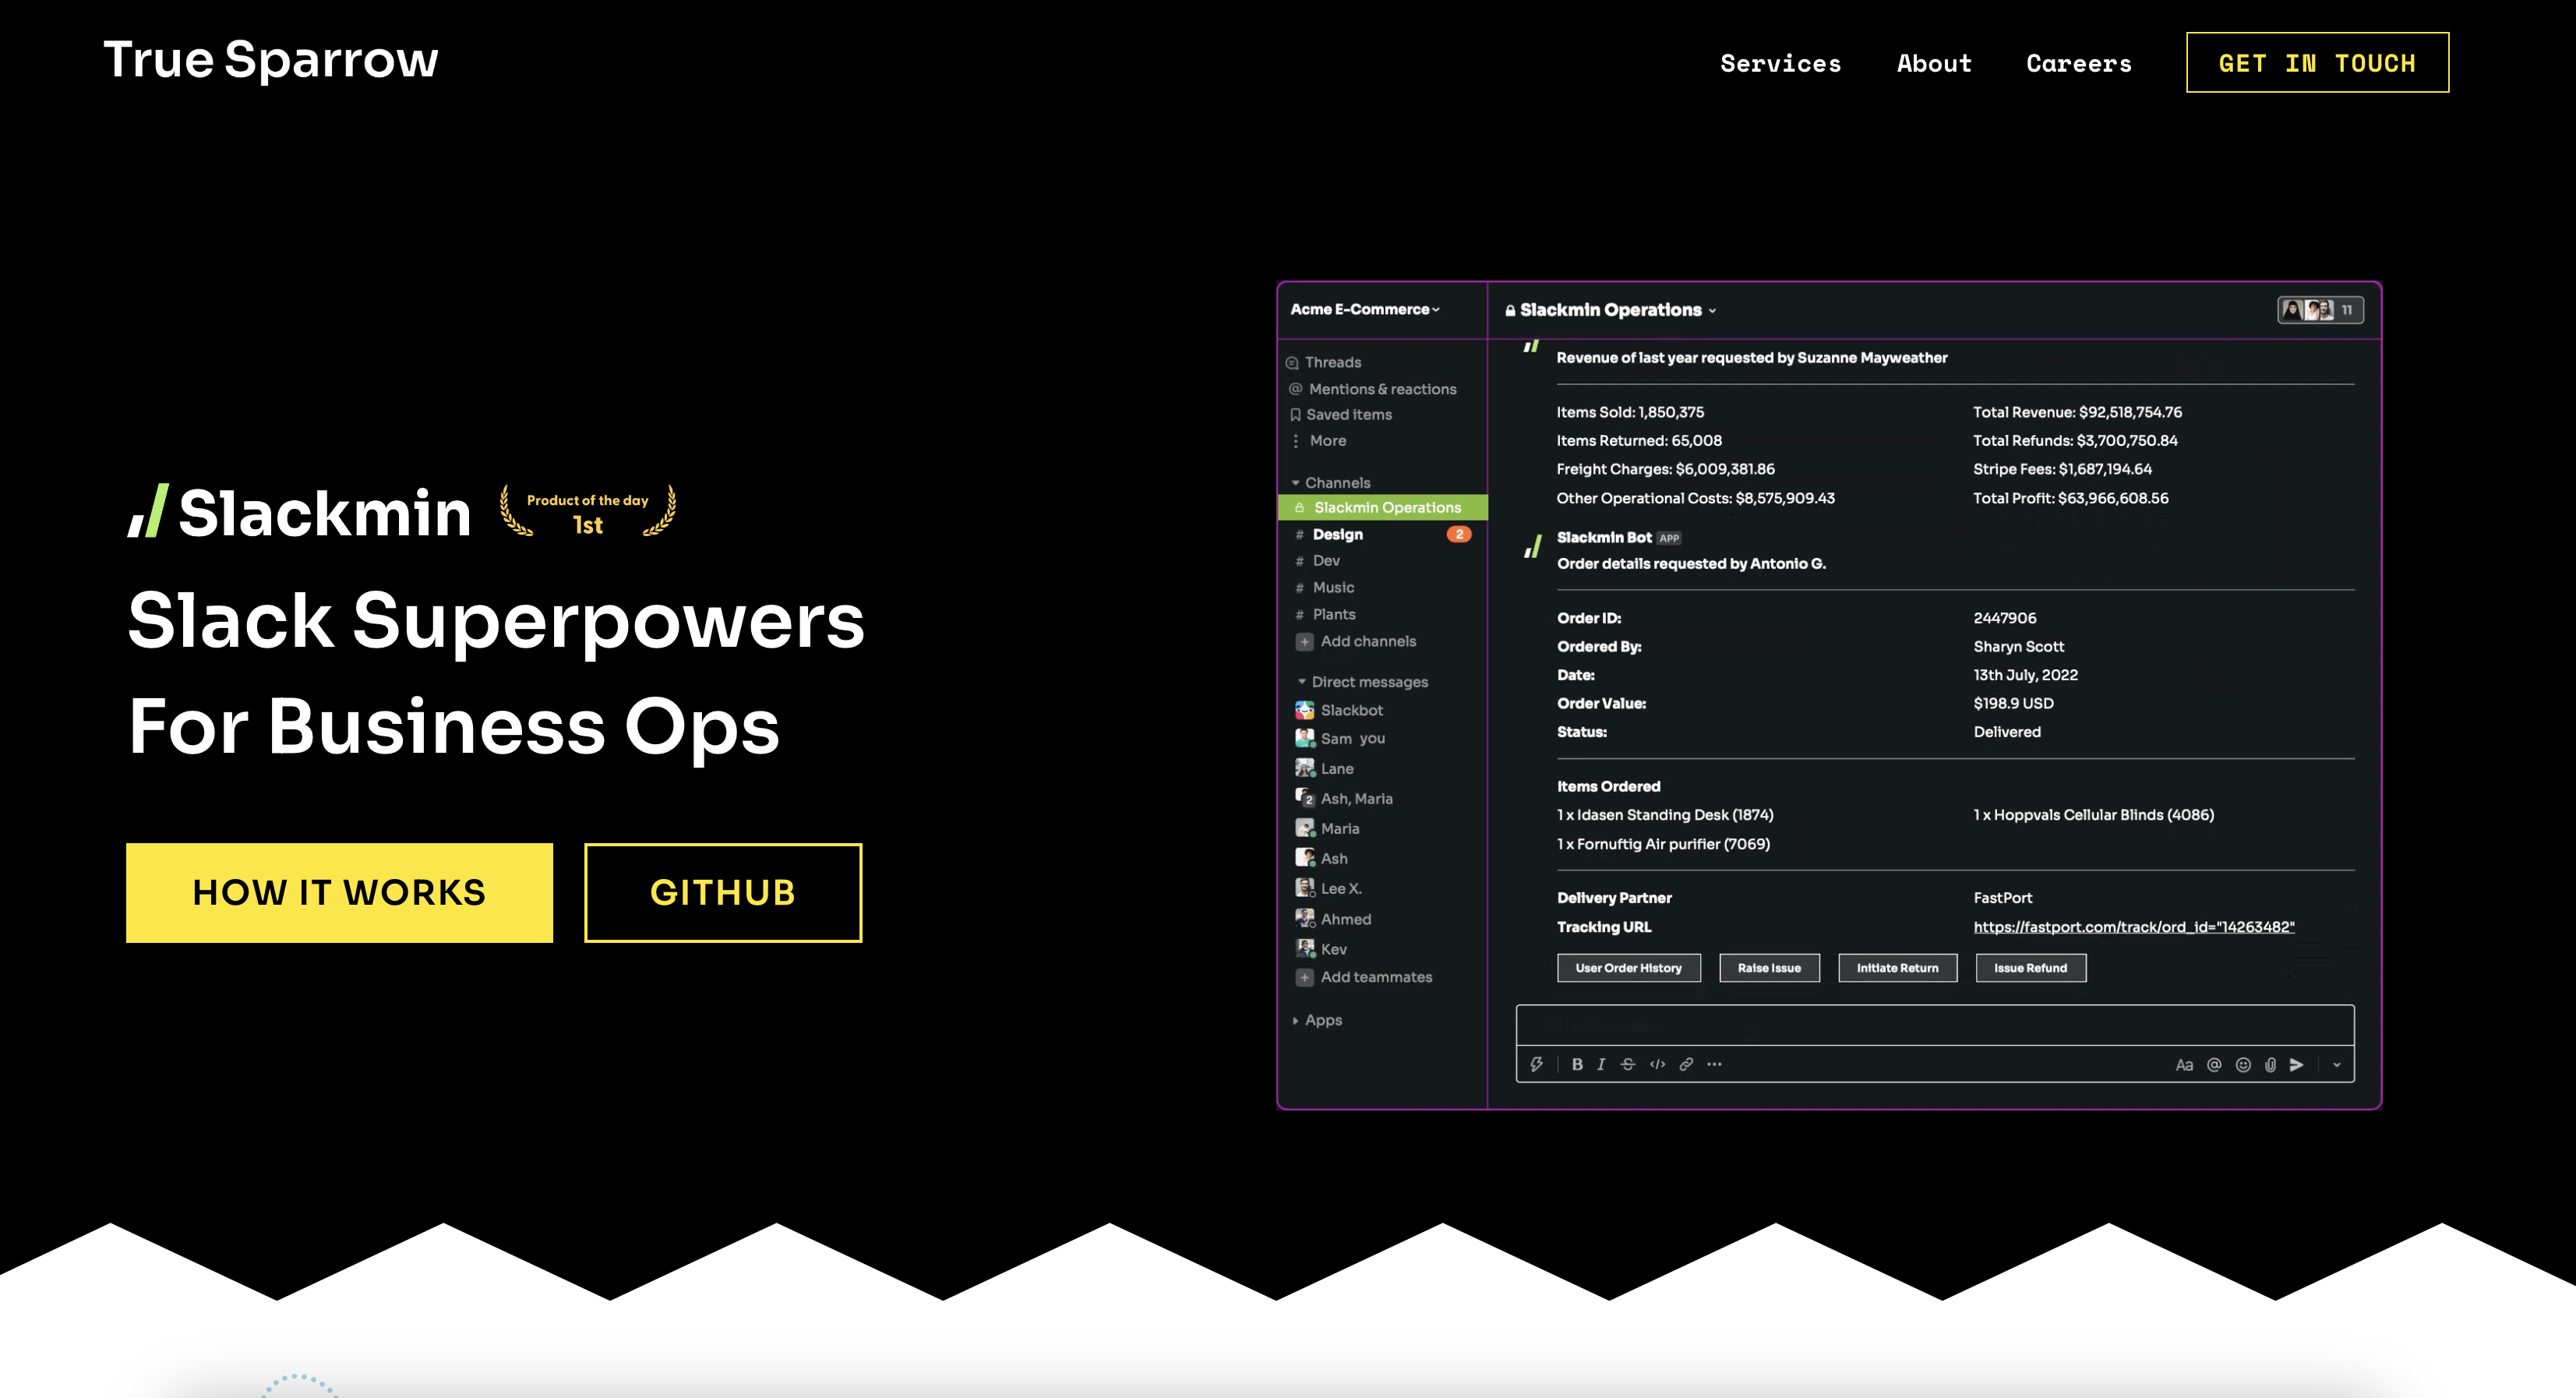Click the shortcuts lightning bolt icon

pyautogui.click(x=1536, y=1064)
